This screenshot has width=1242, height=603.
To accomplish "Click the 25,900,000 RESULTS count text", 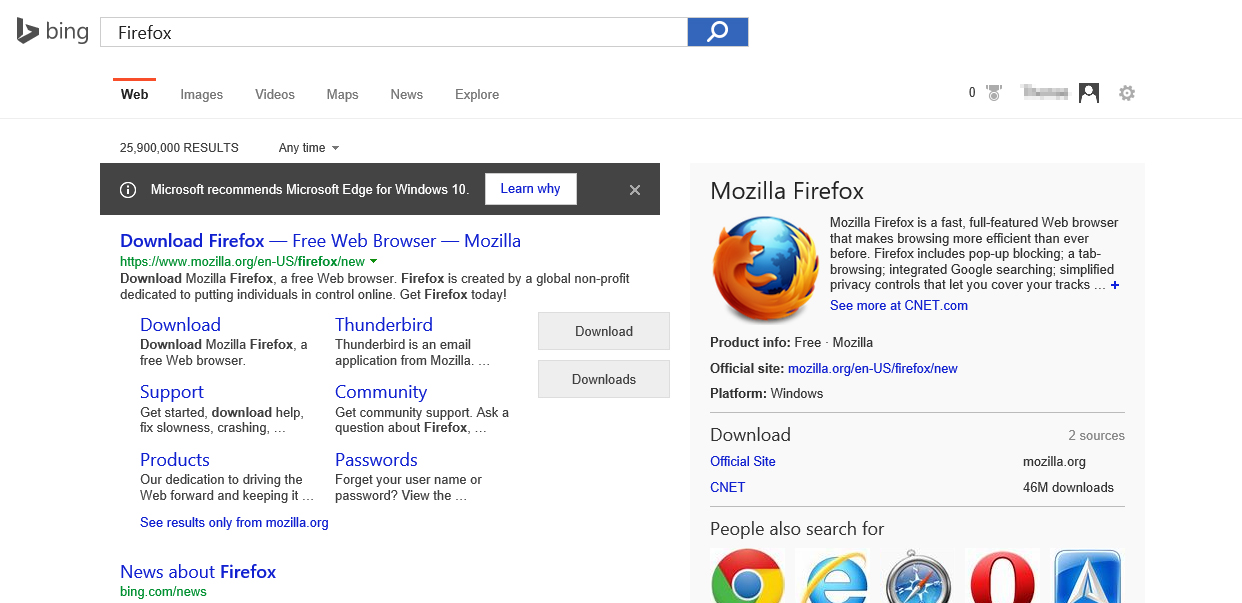I will click(x=179, y=148).
